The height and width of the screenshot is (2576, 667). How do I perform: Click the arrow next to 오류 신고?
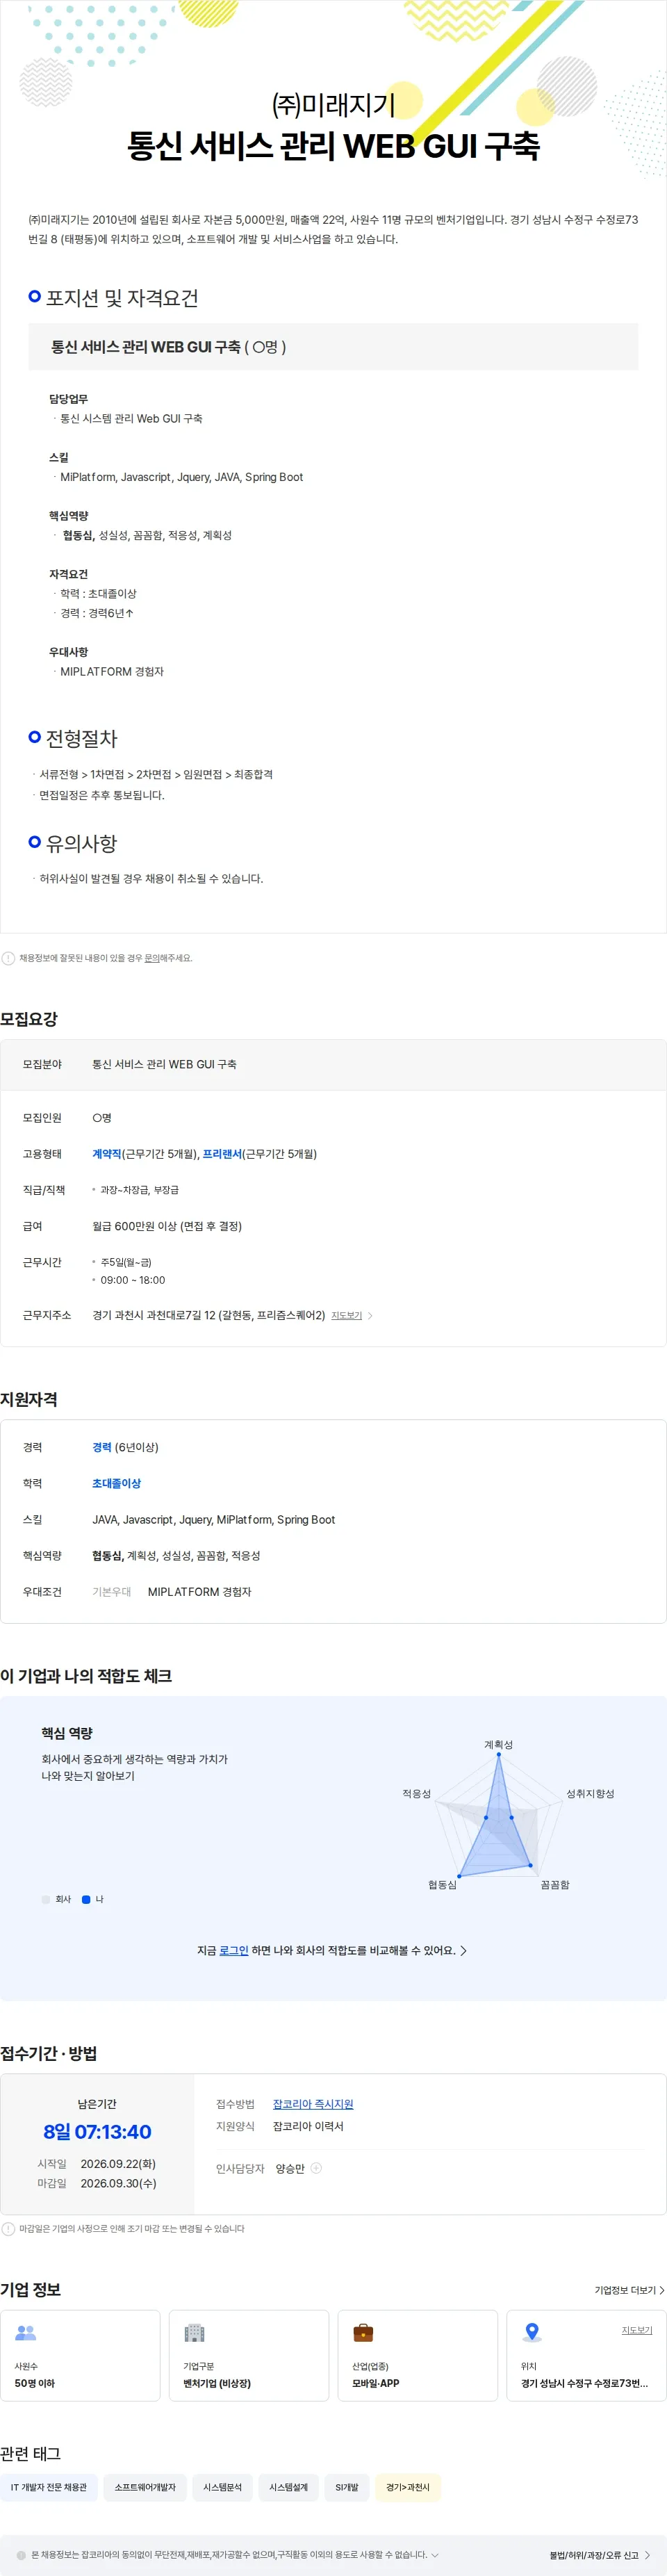[x=648, y=2555]
